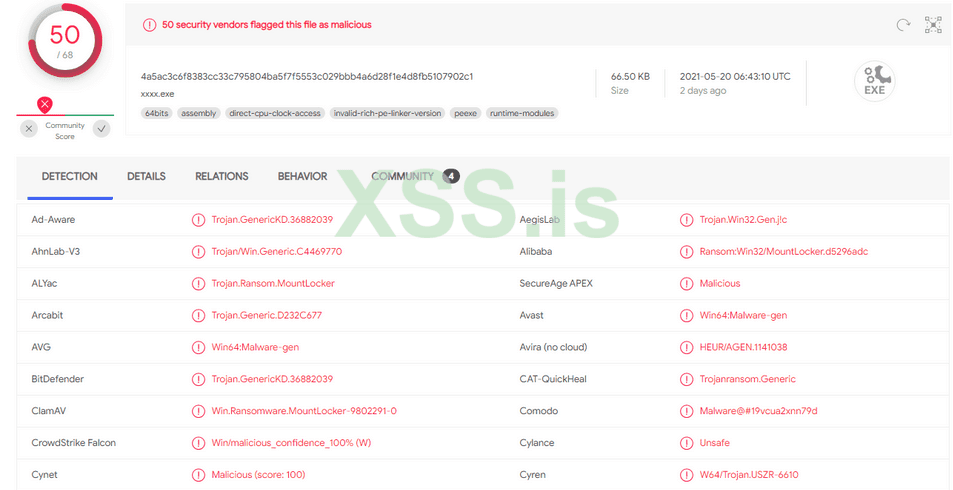Click alert icon beside Trojan.Generic.D232C677
Screen dimensions: 953x490
[x=198, y=316]
